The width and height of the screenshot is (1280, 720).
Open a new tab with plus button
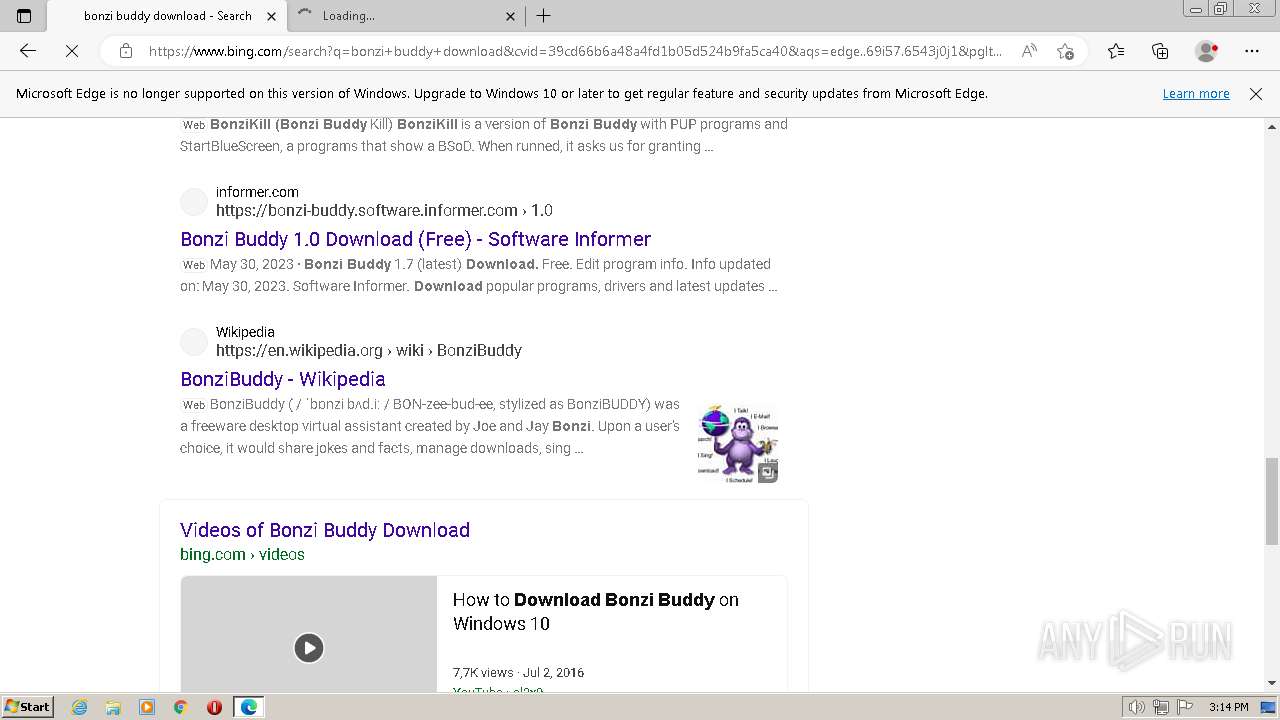coord(543,16)
